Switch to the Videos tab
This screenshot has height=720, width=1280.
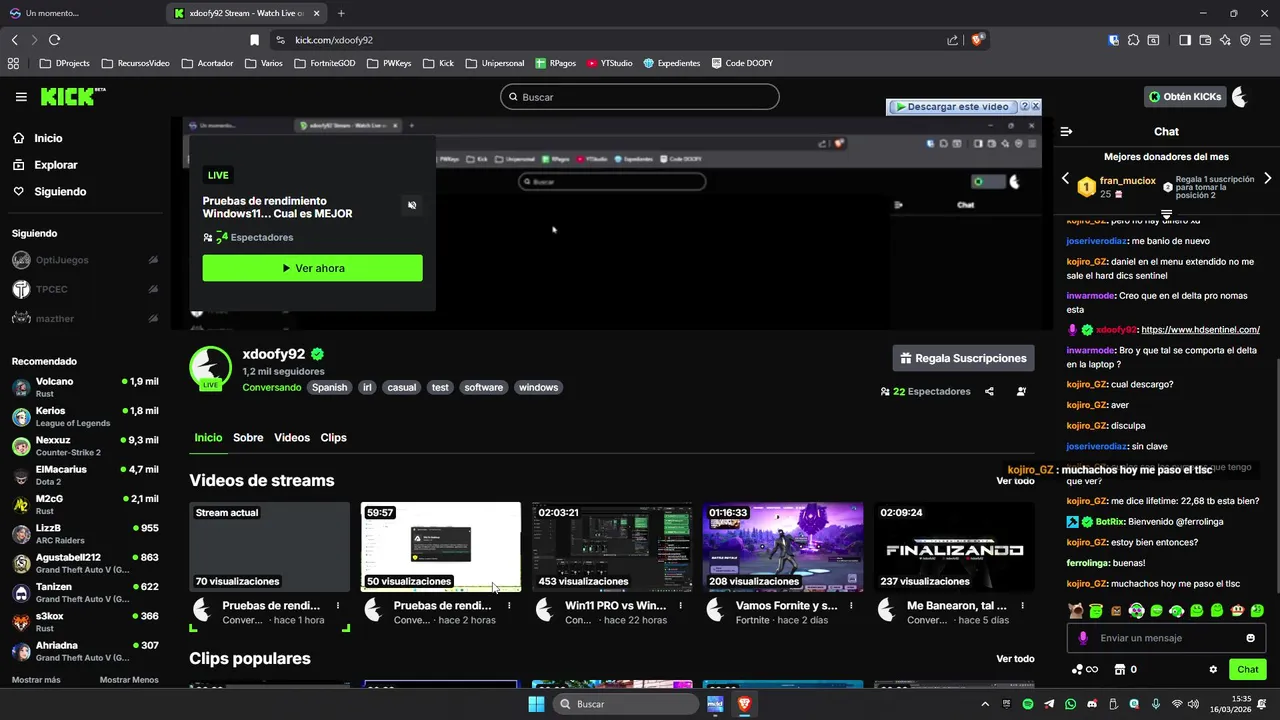point(292,438)
